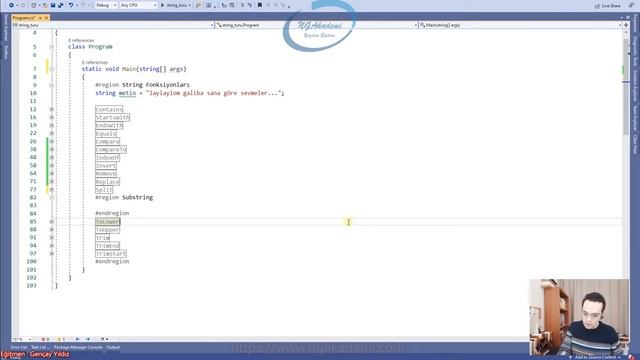The image size is (640, 360).
Task: Click the warnings count indicator
Action: [61, 339]
